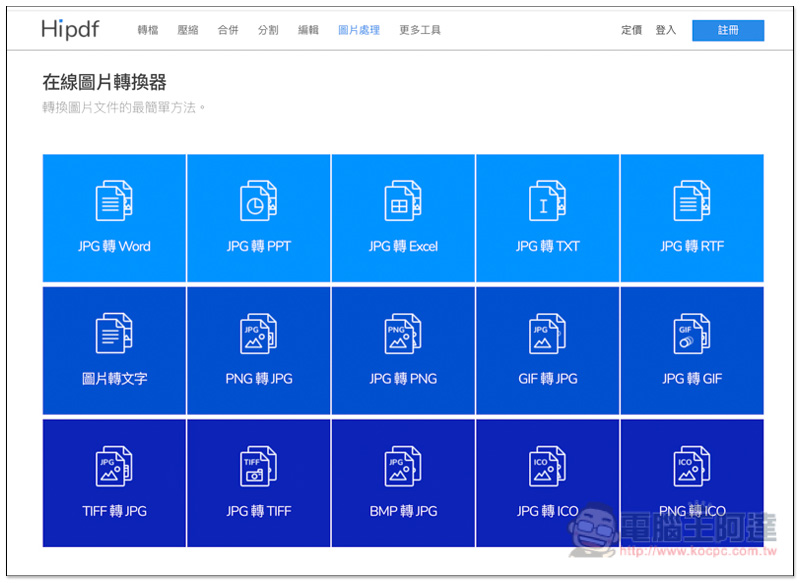Open the 編輯 menu item
The height and width of the screenshot is (583, 800).
coord(308,30)
